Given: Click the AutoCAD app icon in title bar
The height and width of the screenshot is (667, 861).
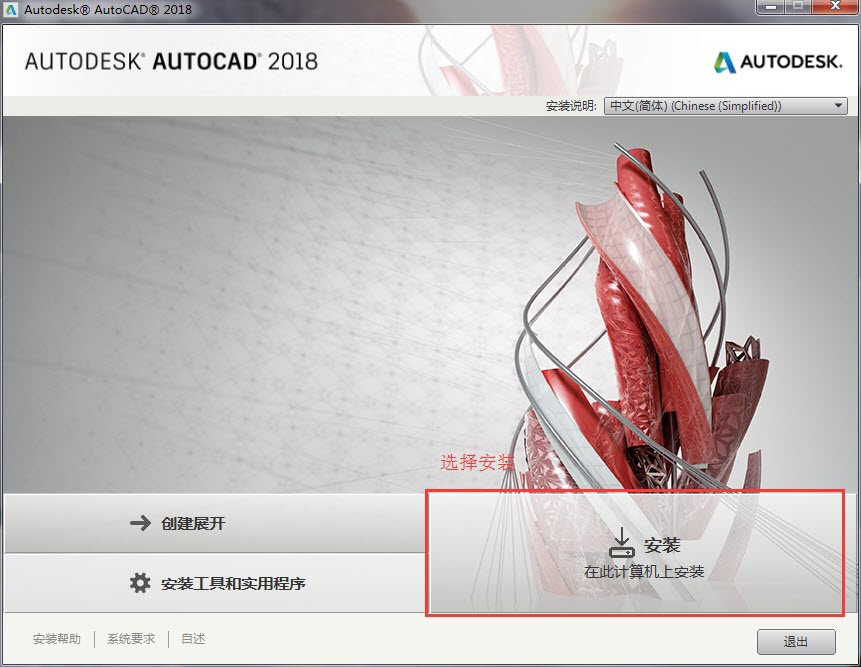Looking at the screenshot, I should coord(11,10).
